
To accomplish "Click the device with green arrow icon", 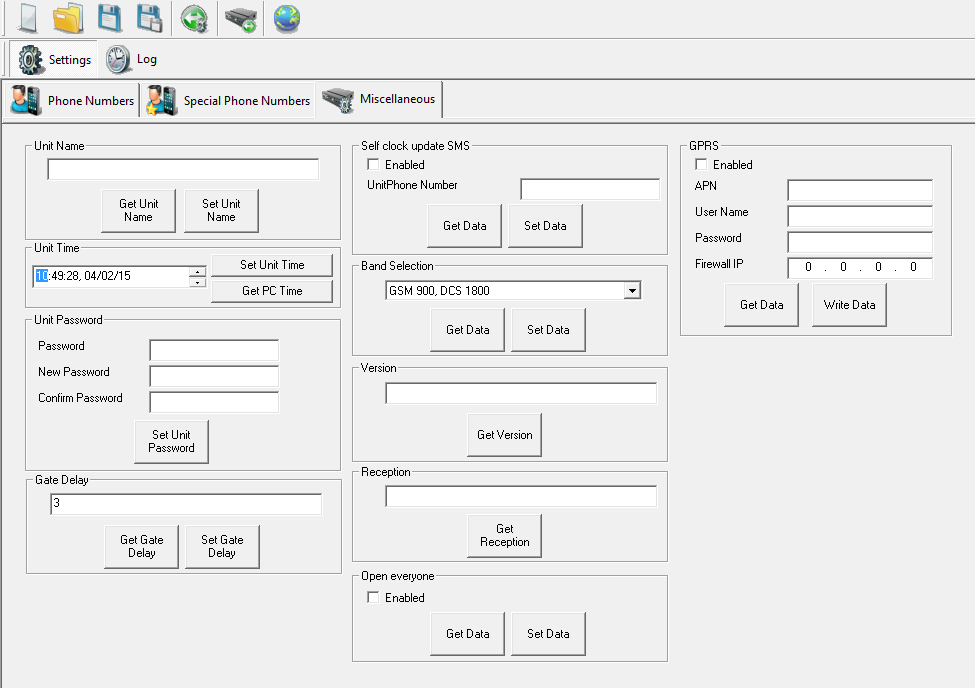I will click(240, 18).
